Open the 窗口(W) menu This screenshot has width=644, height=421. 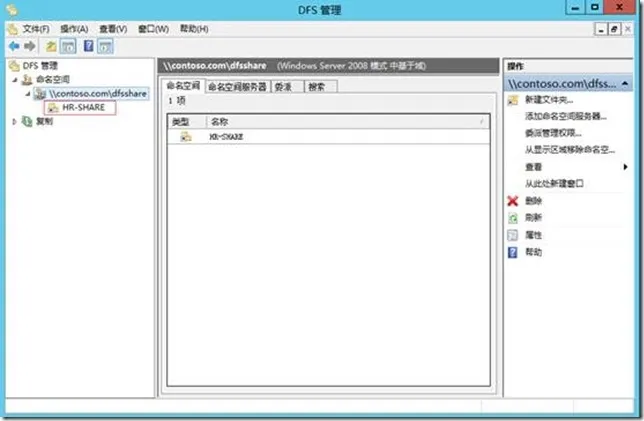coord(153,29)
